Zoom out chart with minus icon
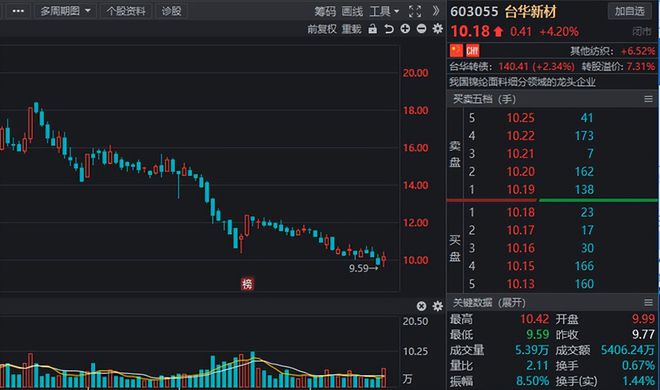Viewport: 660px width, 390px height. (x=421, y=29)
